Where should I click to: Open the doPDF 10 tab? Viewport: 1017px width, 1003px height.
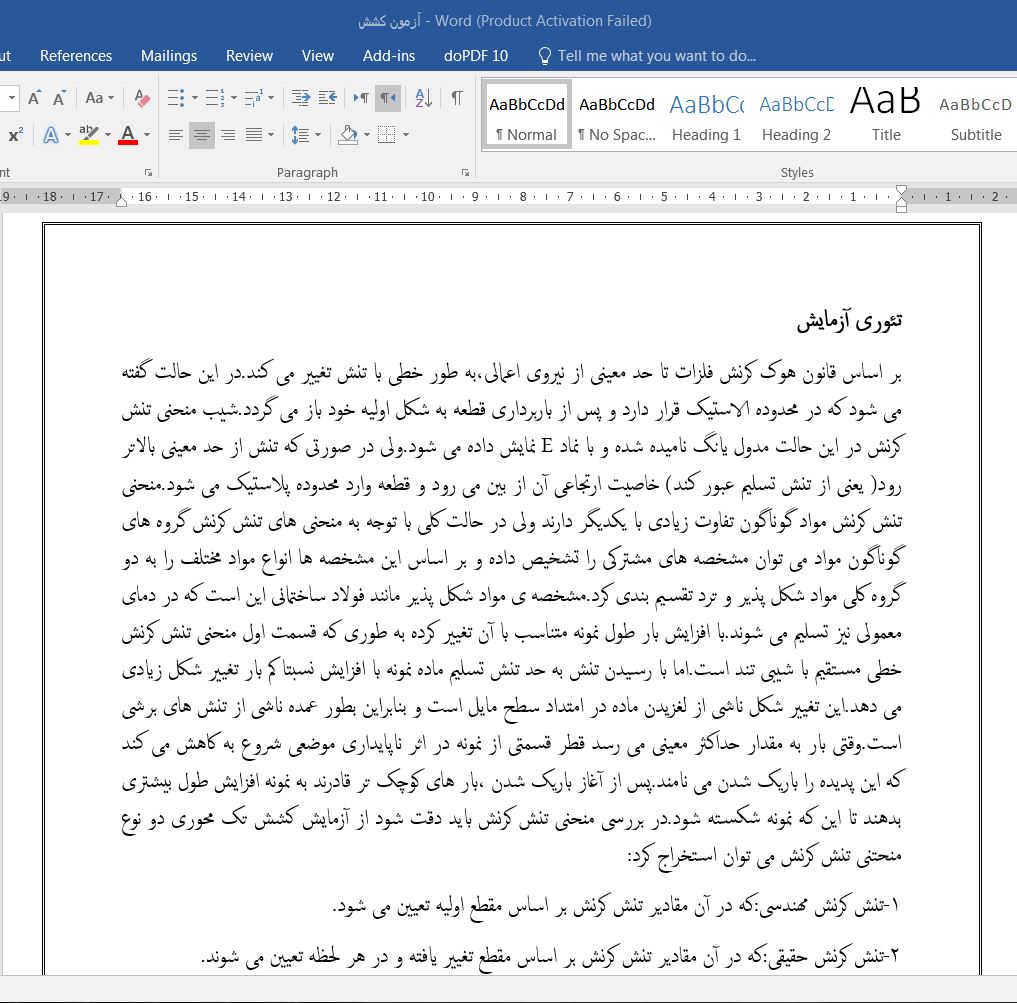[475, 56]
